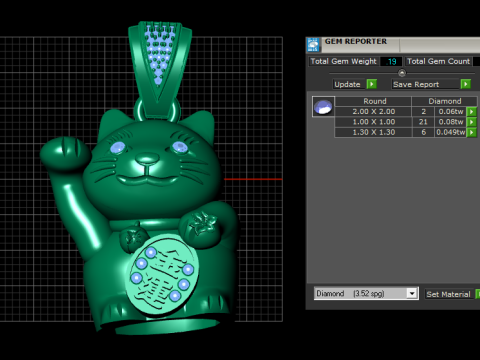Click the 0.049tw weight cell
This screenshot has width=480, height=360.
[451, 132]
